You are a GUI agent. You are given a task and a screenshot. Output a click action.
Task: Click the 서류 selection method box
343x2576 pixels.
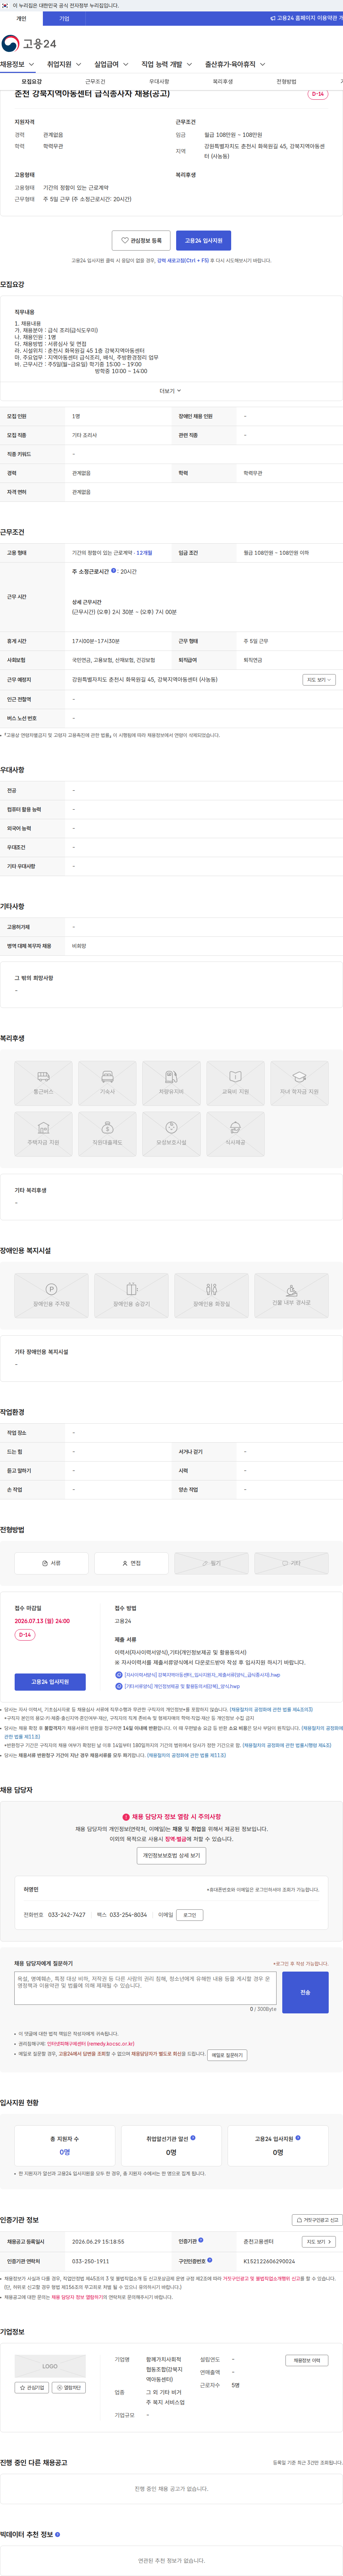(x=51, y=1563)
